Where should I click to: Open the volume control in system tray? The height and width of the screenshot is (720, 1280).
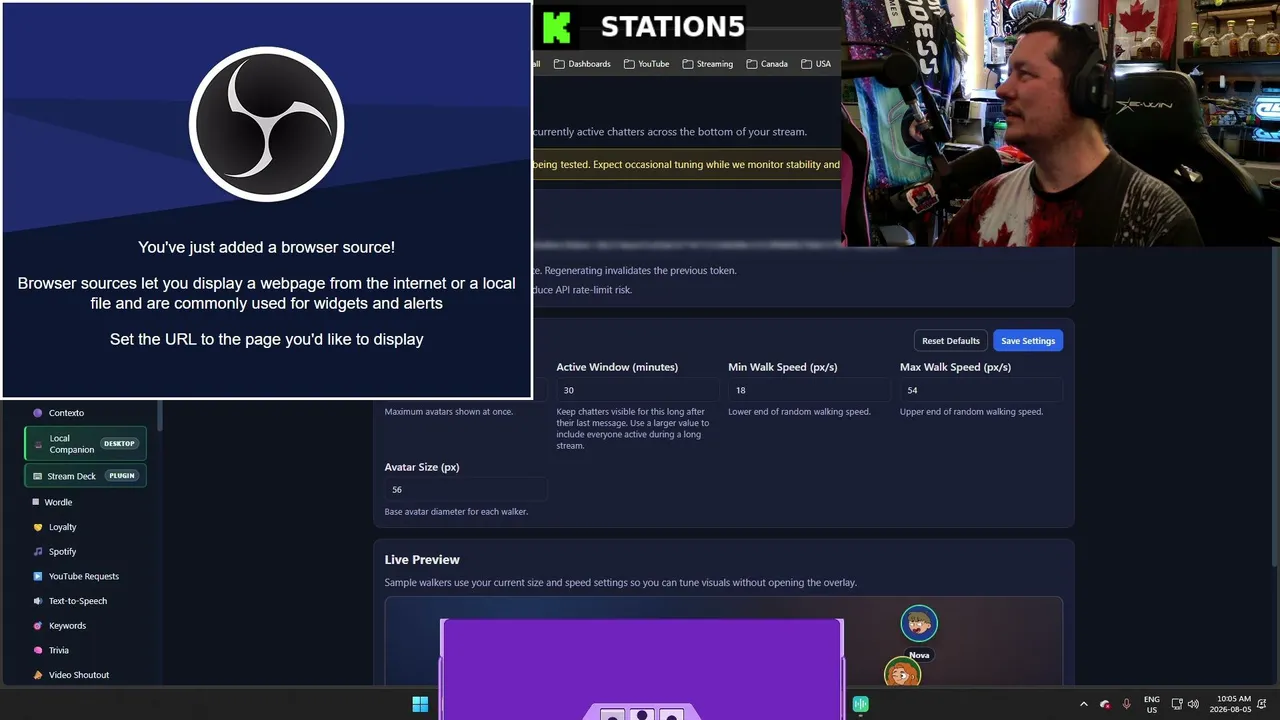click(1193, 704)
